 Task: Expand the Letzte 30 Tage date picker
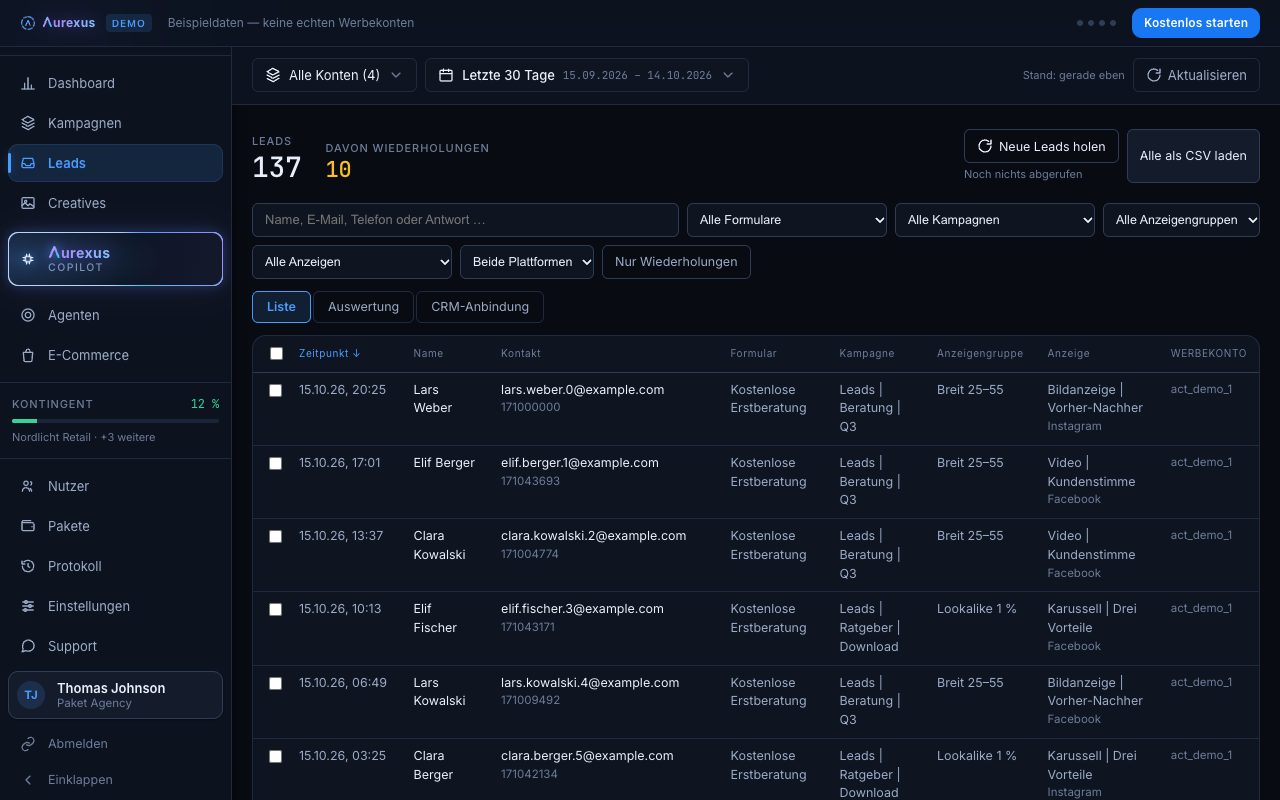[587, 75]
